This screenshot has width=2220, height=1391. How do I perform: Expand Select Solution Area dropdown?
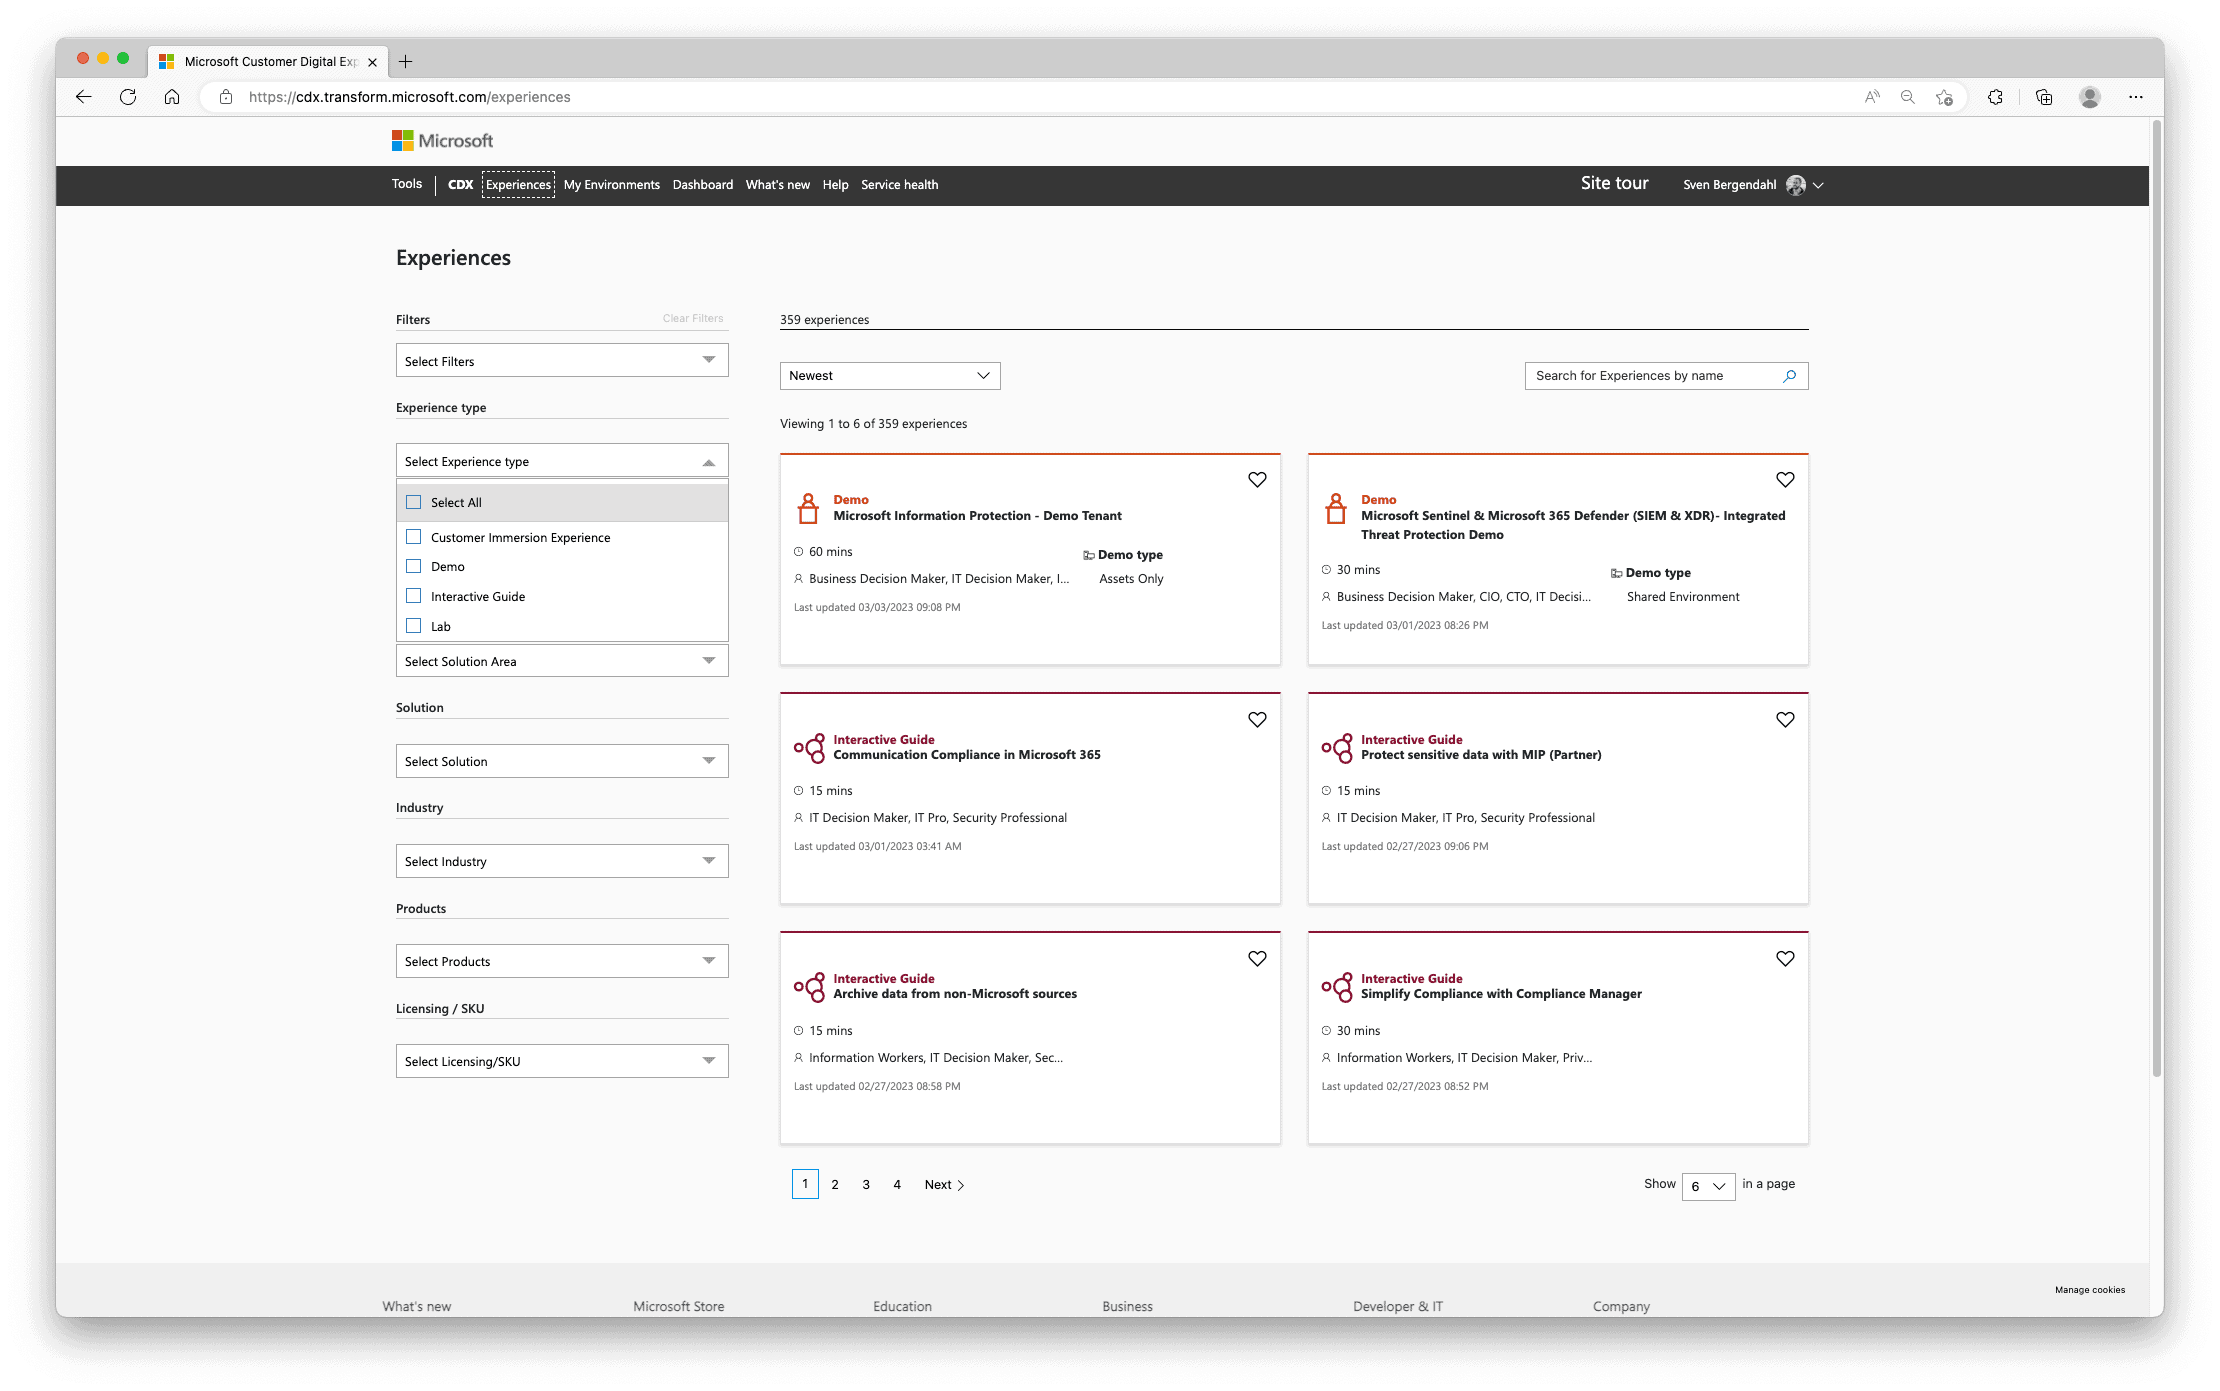tap(562, 661)
